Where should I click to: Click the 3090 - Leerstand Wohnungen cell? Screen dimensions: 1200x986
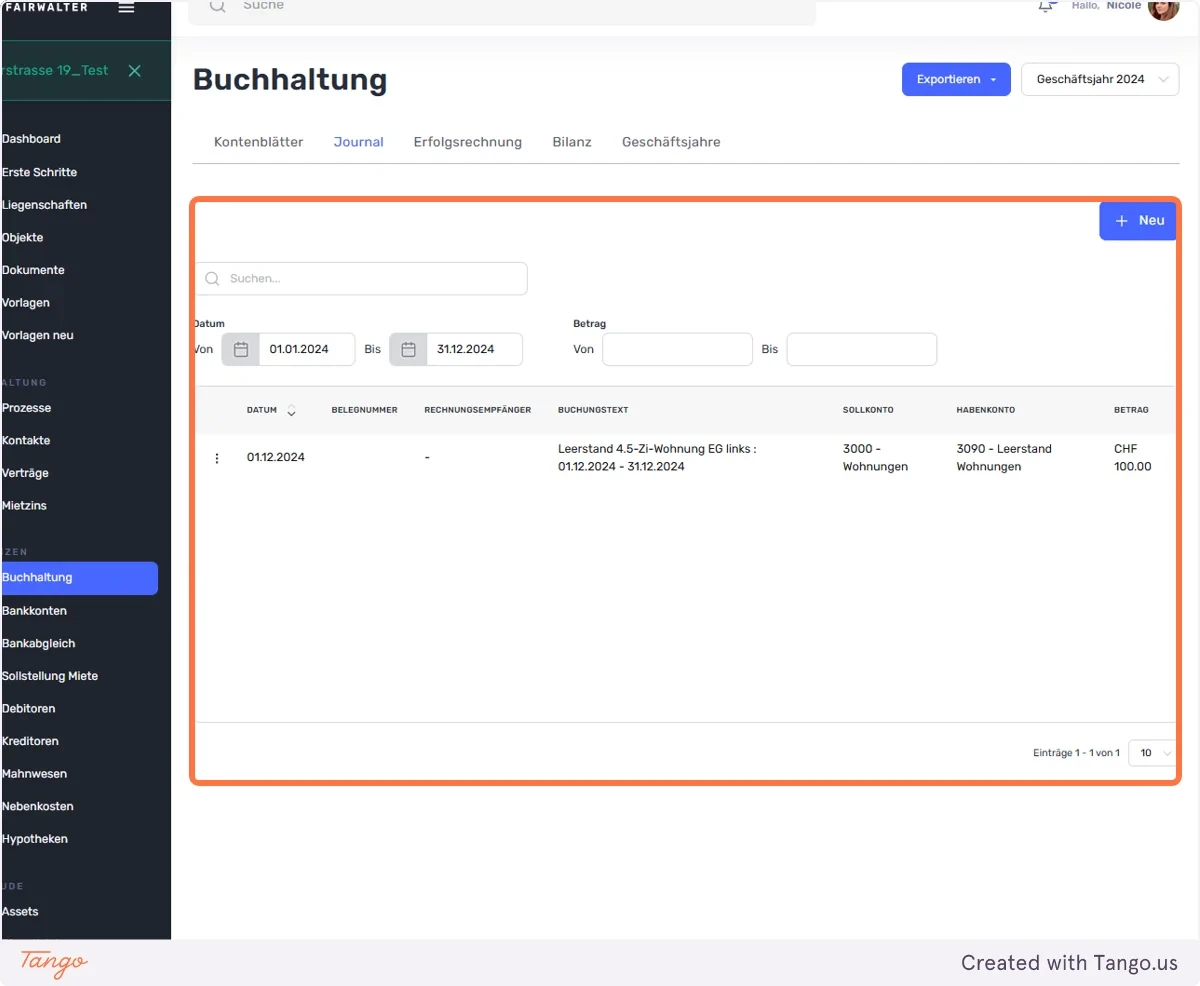coord(1004,458)
